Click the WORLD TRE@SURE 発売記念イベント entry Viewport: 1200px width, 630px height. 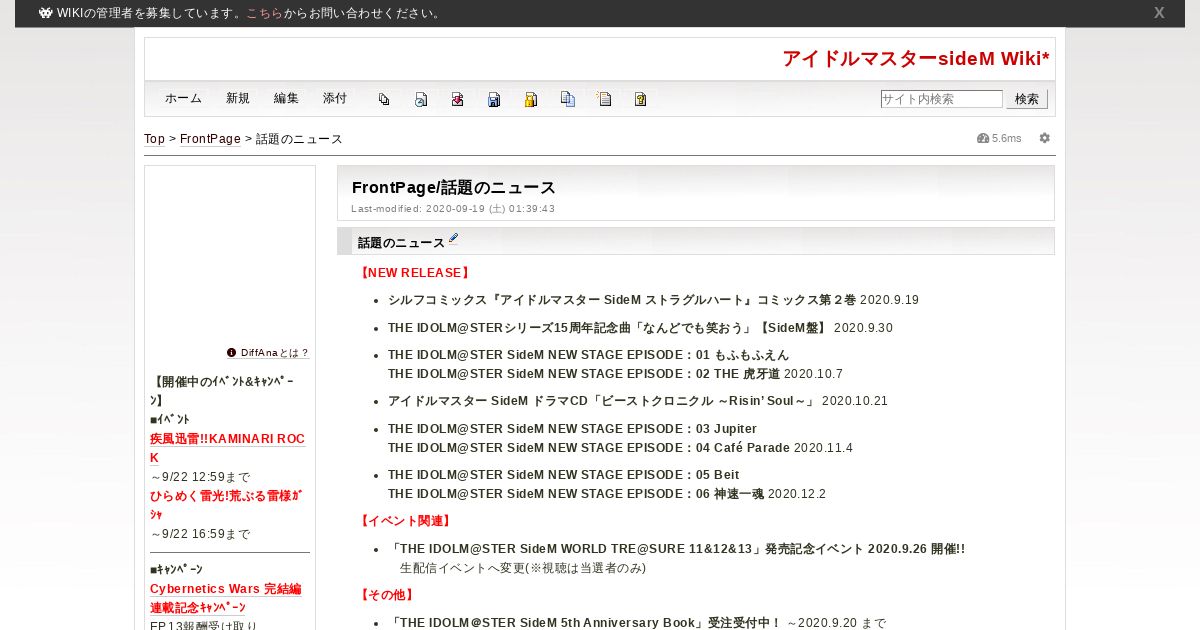pyautogui.click(x=677, y=549)
